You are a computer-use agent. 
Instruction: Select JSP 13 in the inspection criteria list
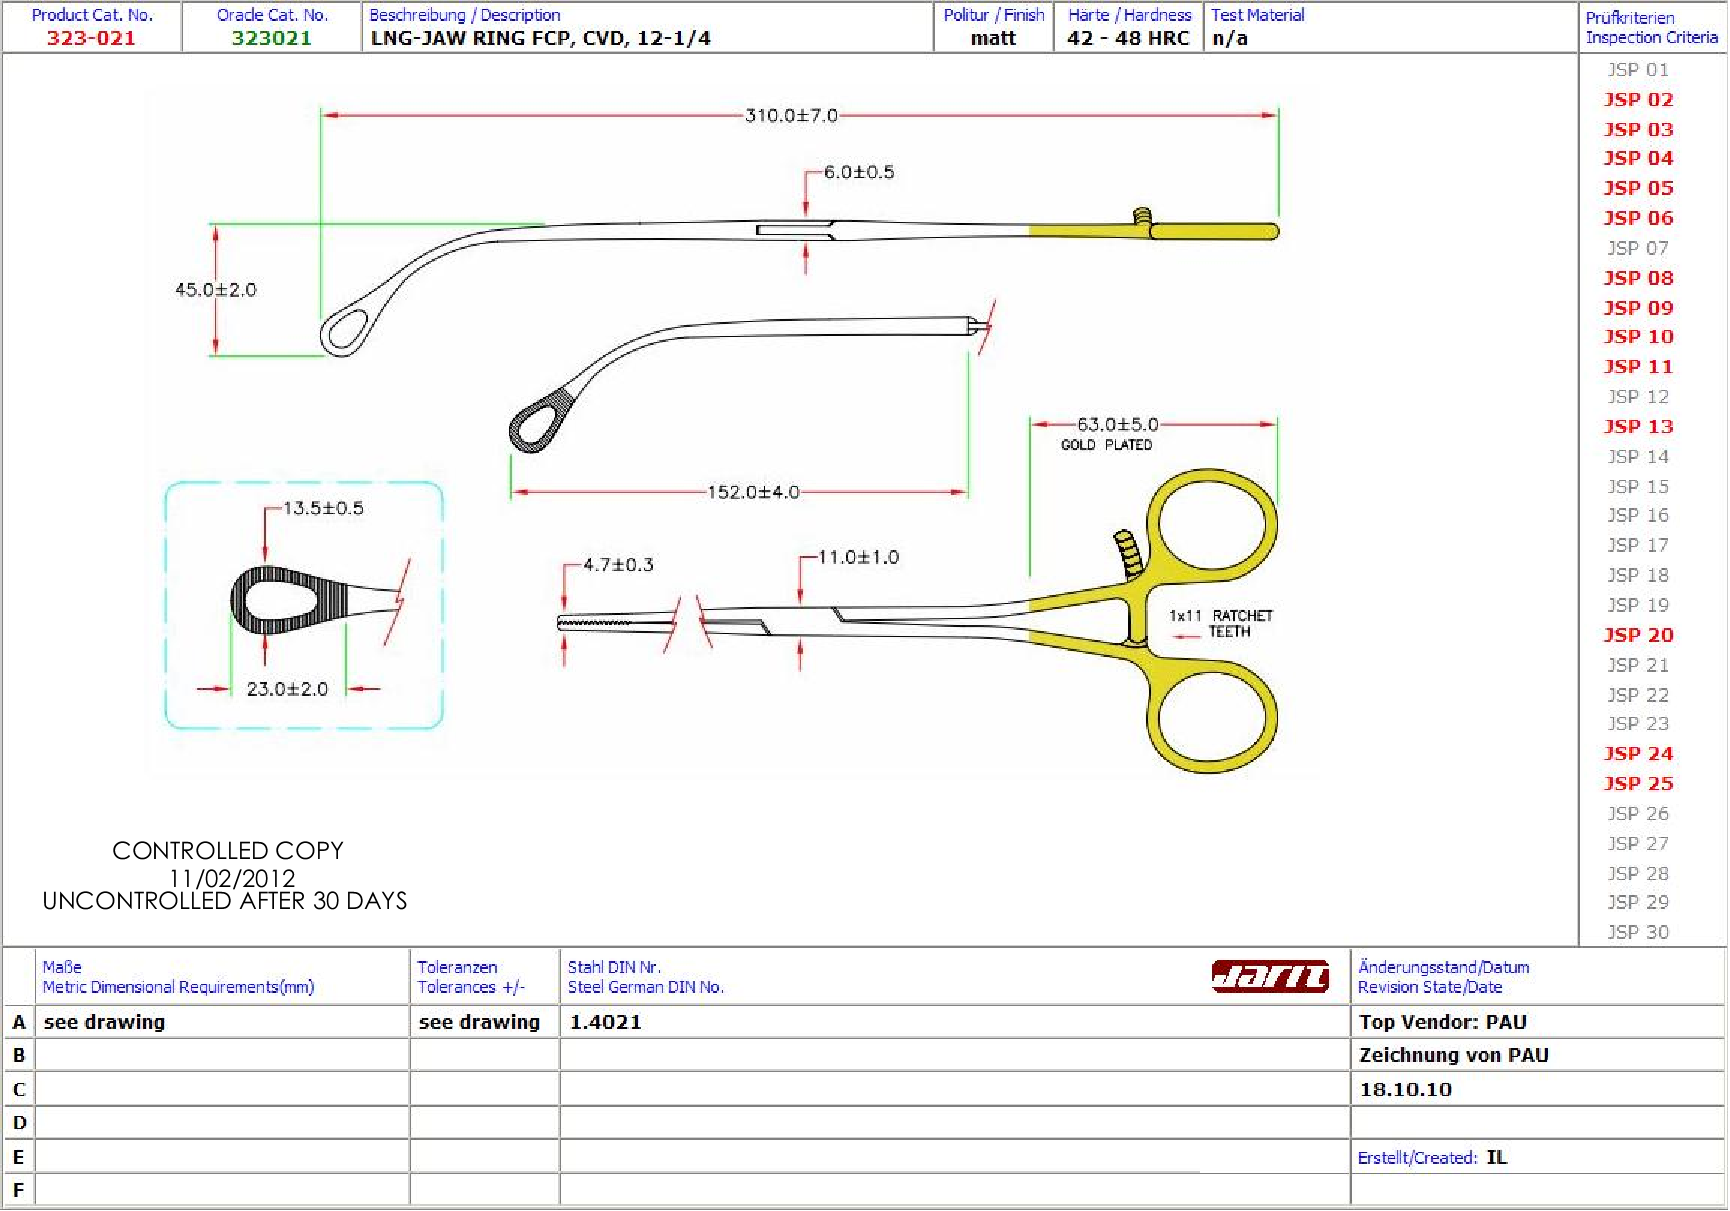click(1638, 427)
